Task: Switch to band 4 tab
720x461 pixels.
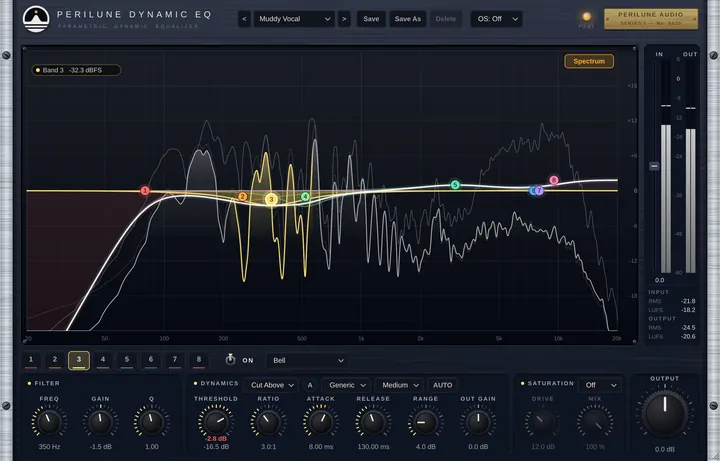Action: (x=103, y=360)
